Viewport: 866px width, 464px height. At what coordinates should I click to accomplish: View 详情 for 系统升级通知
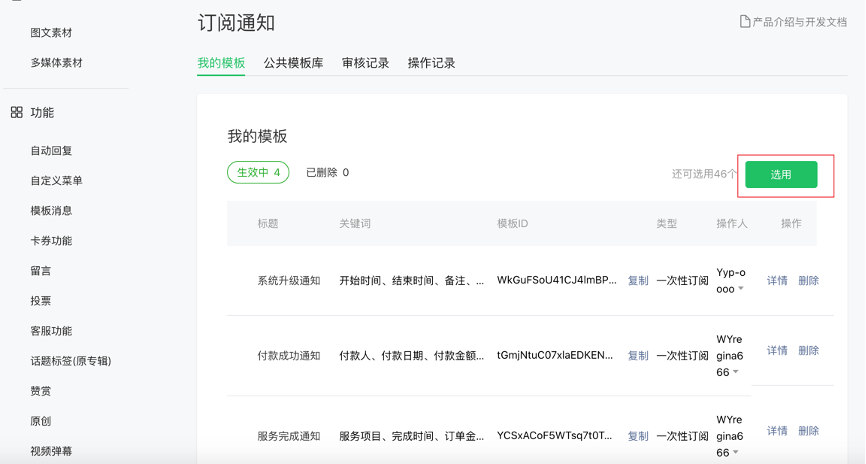[777, 281]
